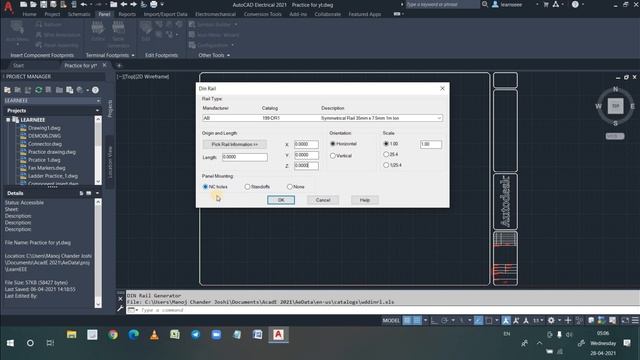Click the search magnifier icon in title bar
Viewport: 640px width, 360px height.
[x=484, y=4]
